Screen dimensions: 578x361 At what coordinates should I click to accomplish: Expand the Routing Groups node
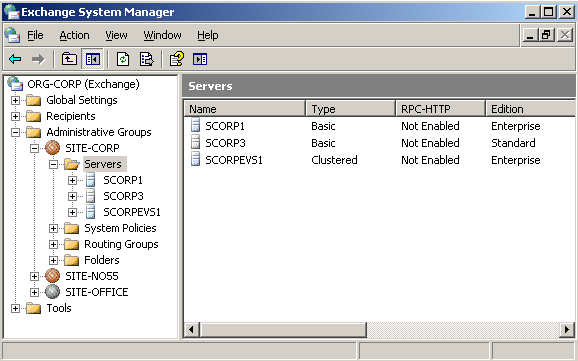pyautogui.click(x=53, y=244)
